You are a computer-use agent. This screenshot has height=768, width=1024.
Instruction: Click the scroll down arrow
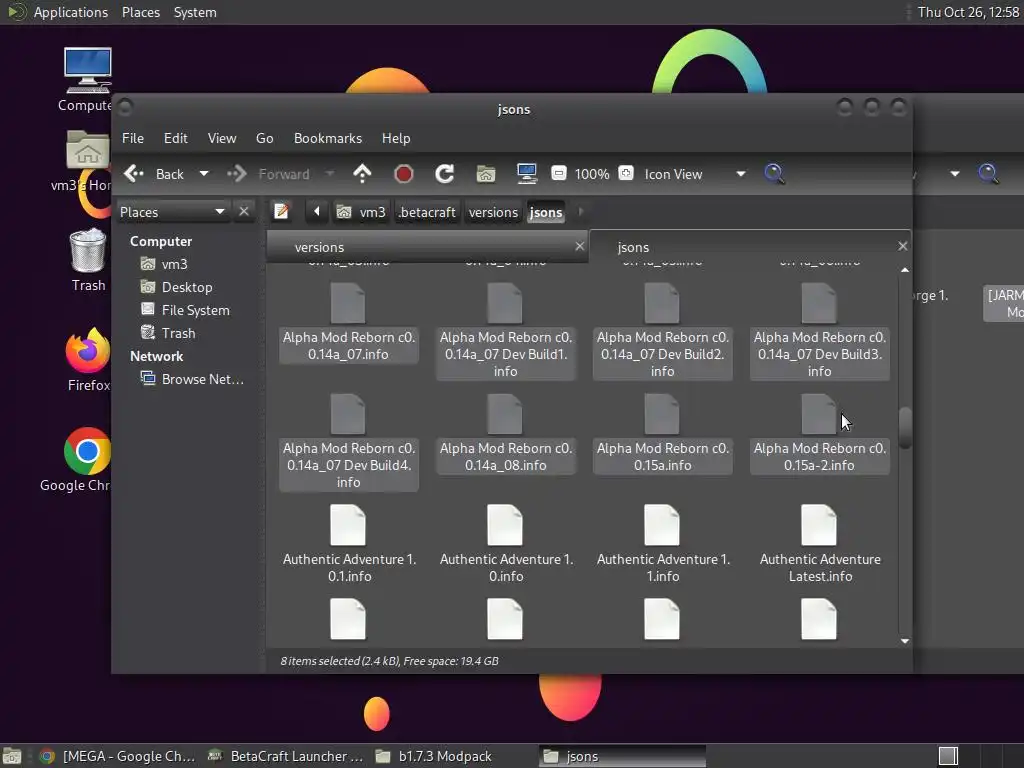[904, 641]
